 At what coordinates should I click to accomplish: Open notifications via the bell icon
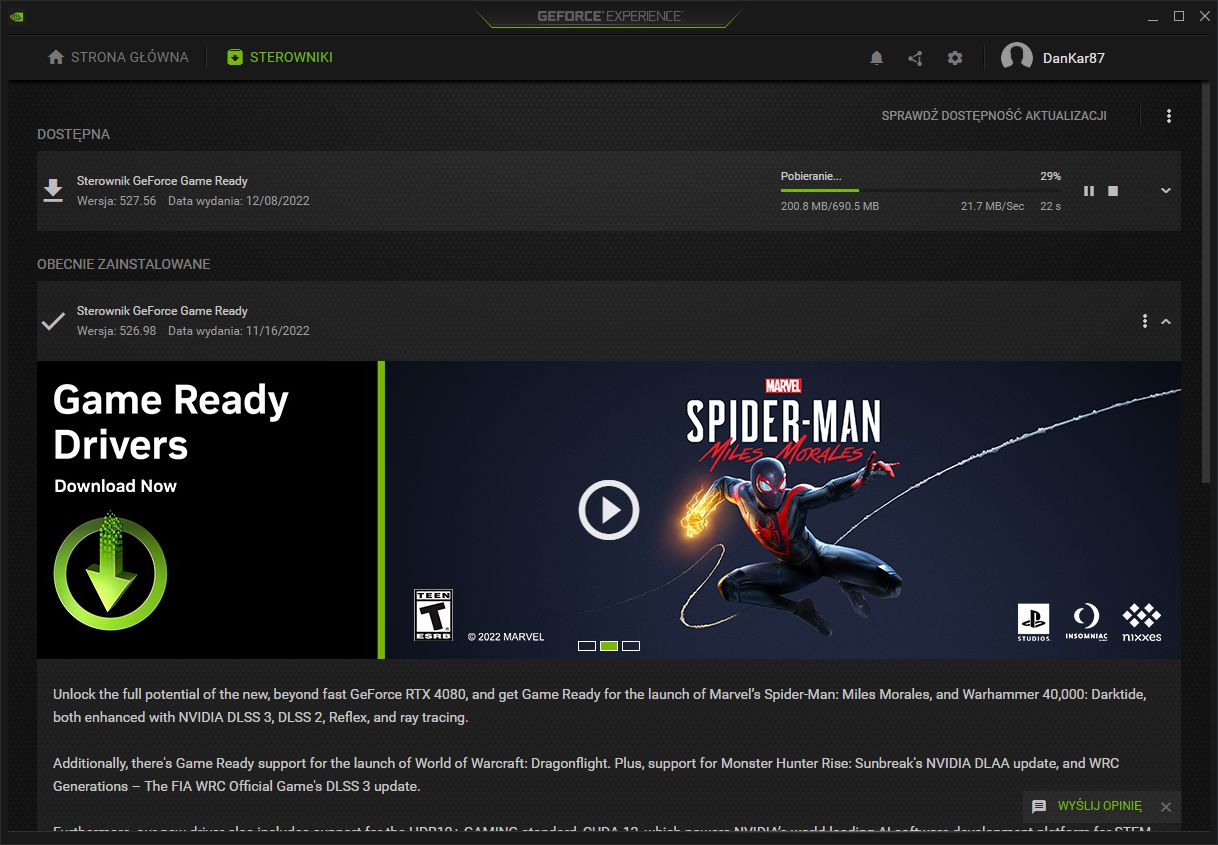[876, 57]
